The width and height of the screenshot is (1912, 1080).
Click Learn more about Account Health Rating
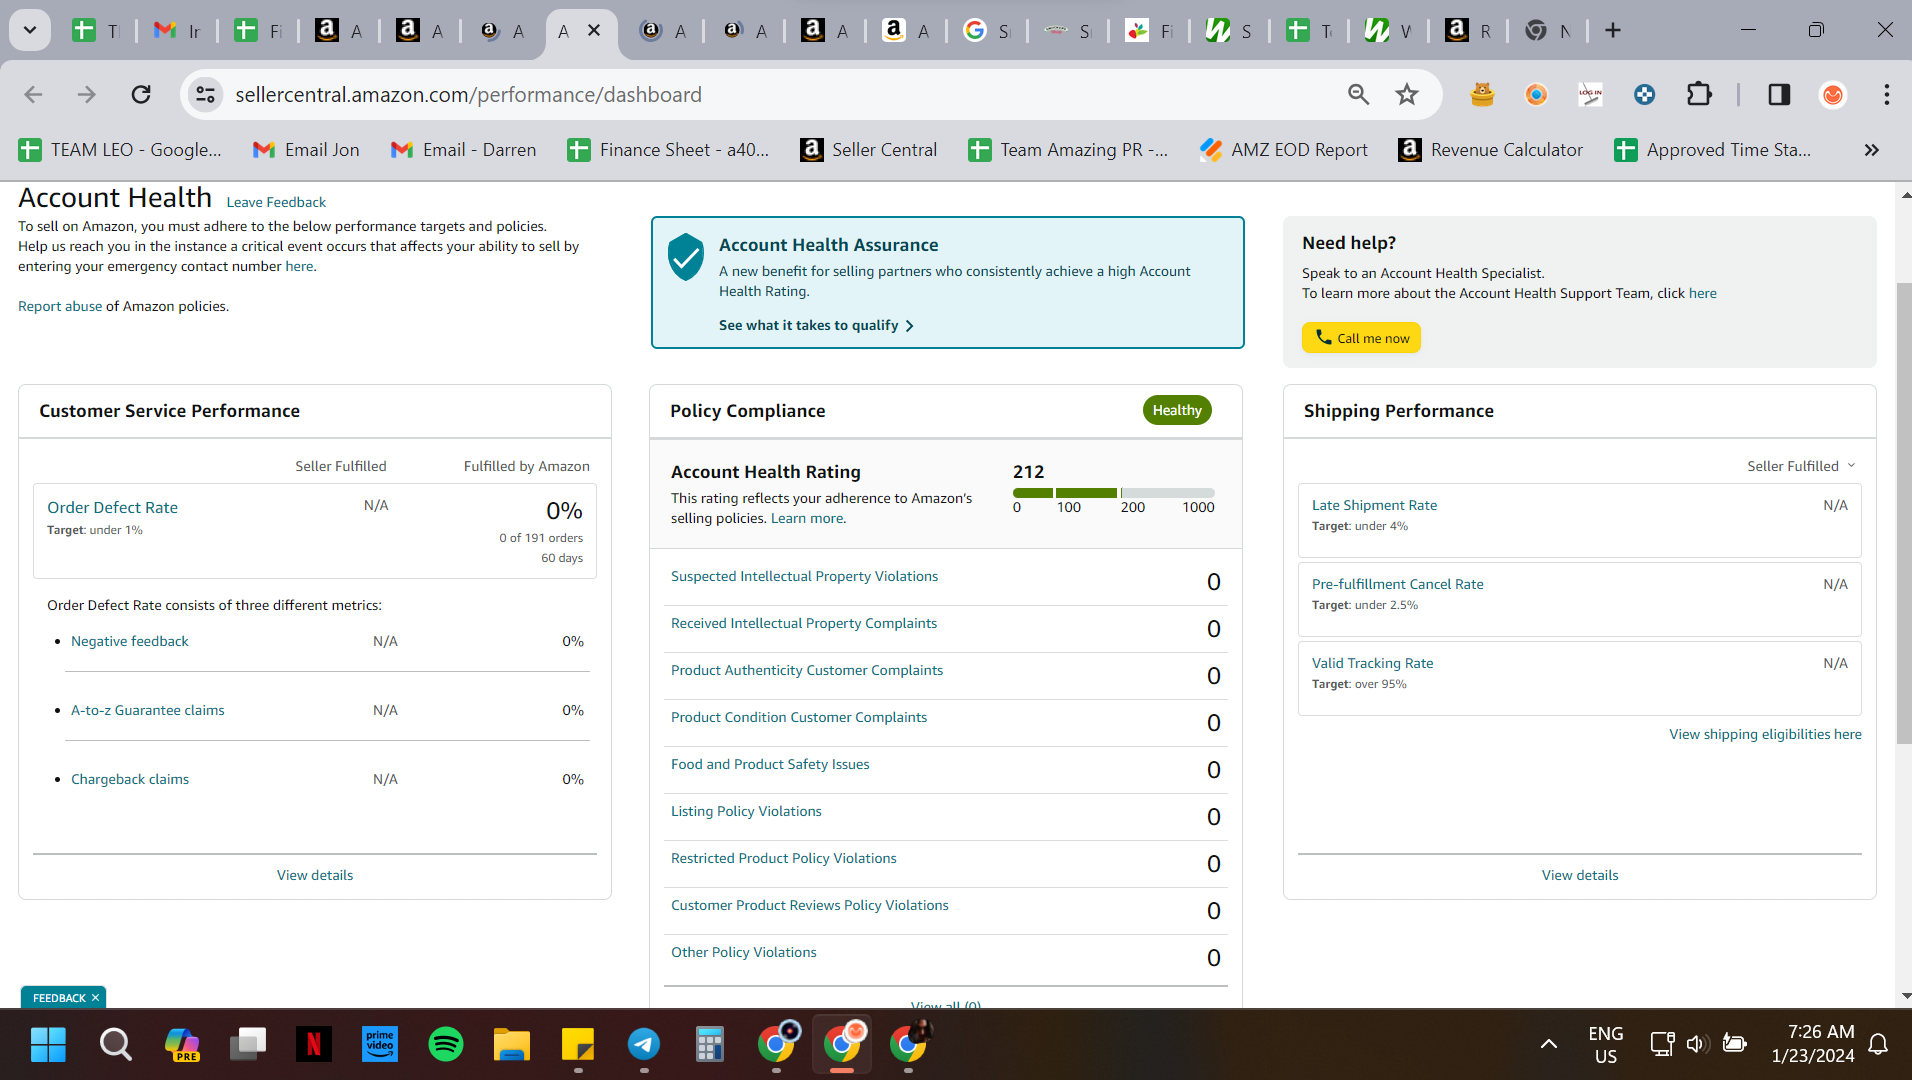click(x=807, y=518)
